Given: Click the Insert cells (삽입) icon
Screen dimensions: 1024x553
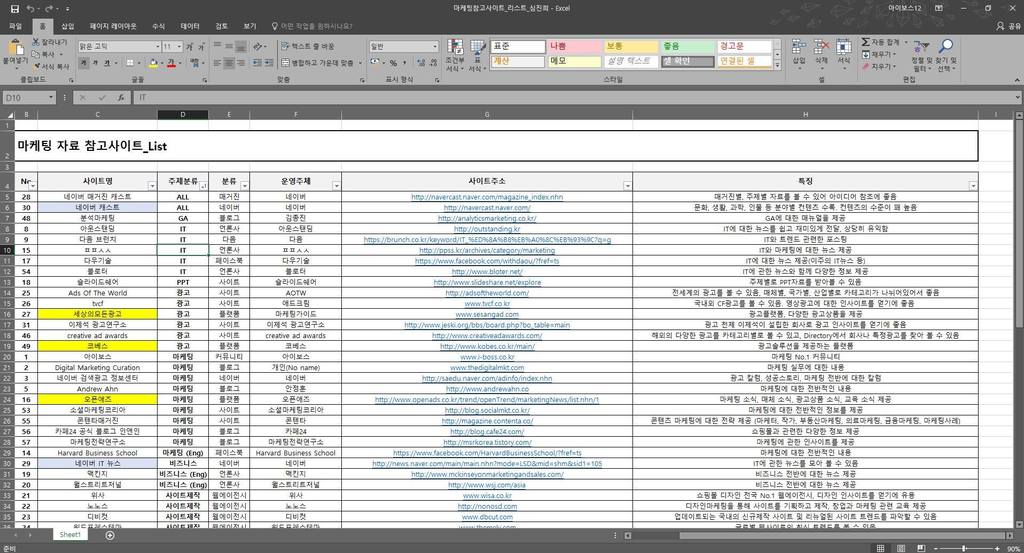Looking at the screenshot, I should click(799, 47).
